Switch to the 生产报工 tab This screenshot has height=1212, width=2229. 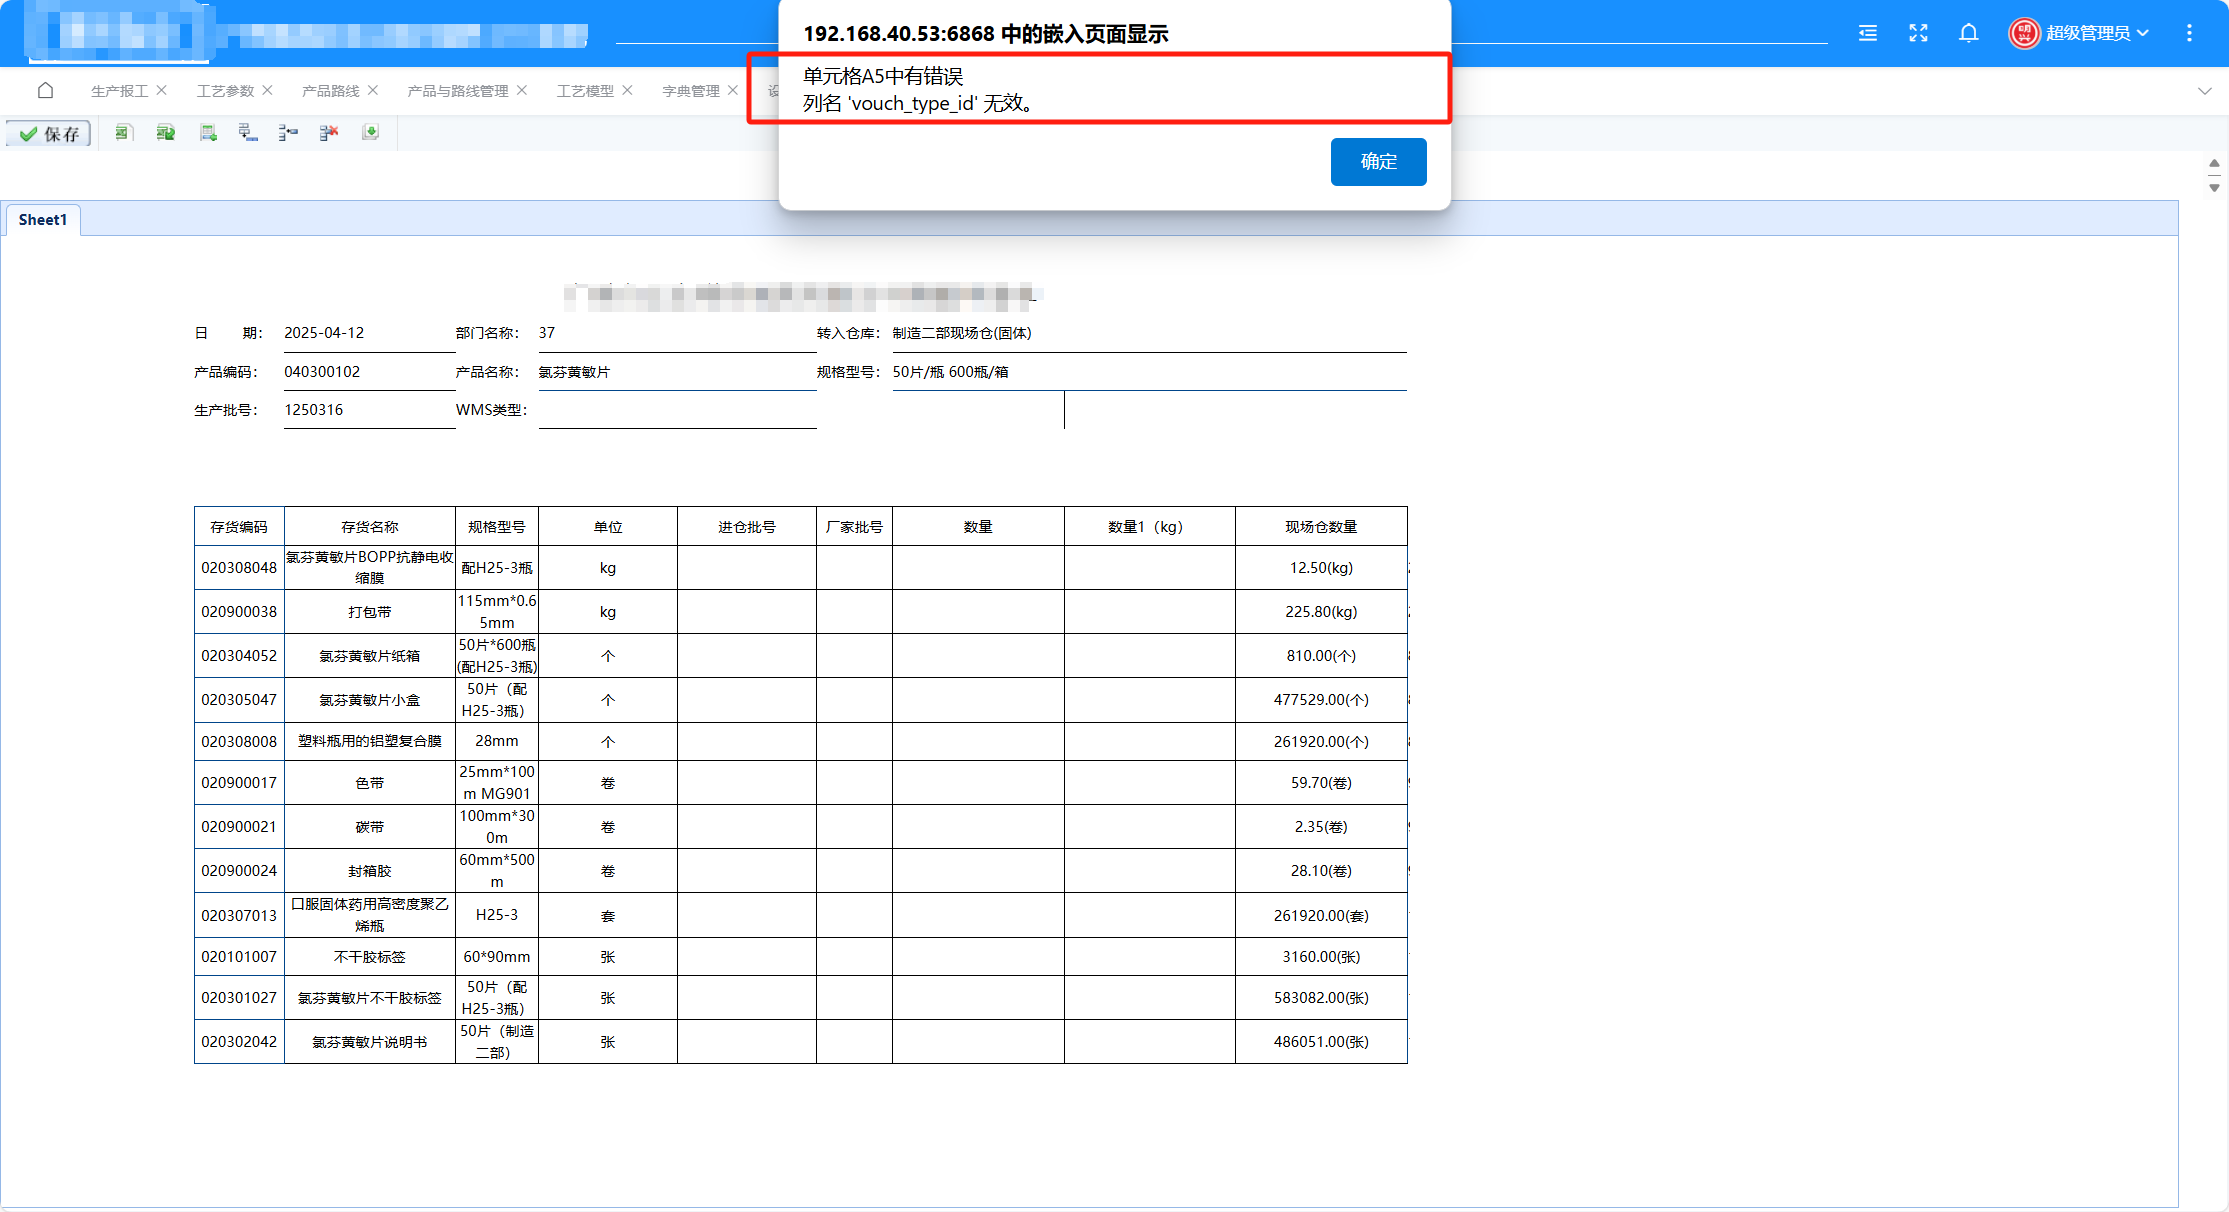point(119,91)
